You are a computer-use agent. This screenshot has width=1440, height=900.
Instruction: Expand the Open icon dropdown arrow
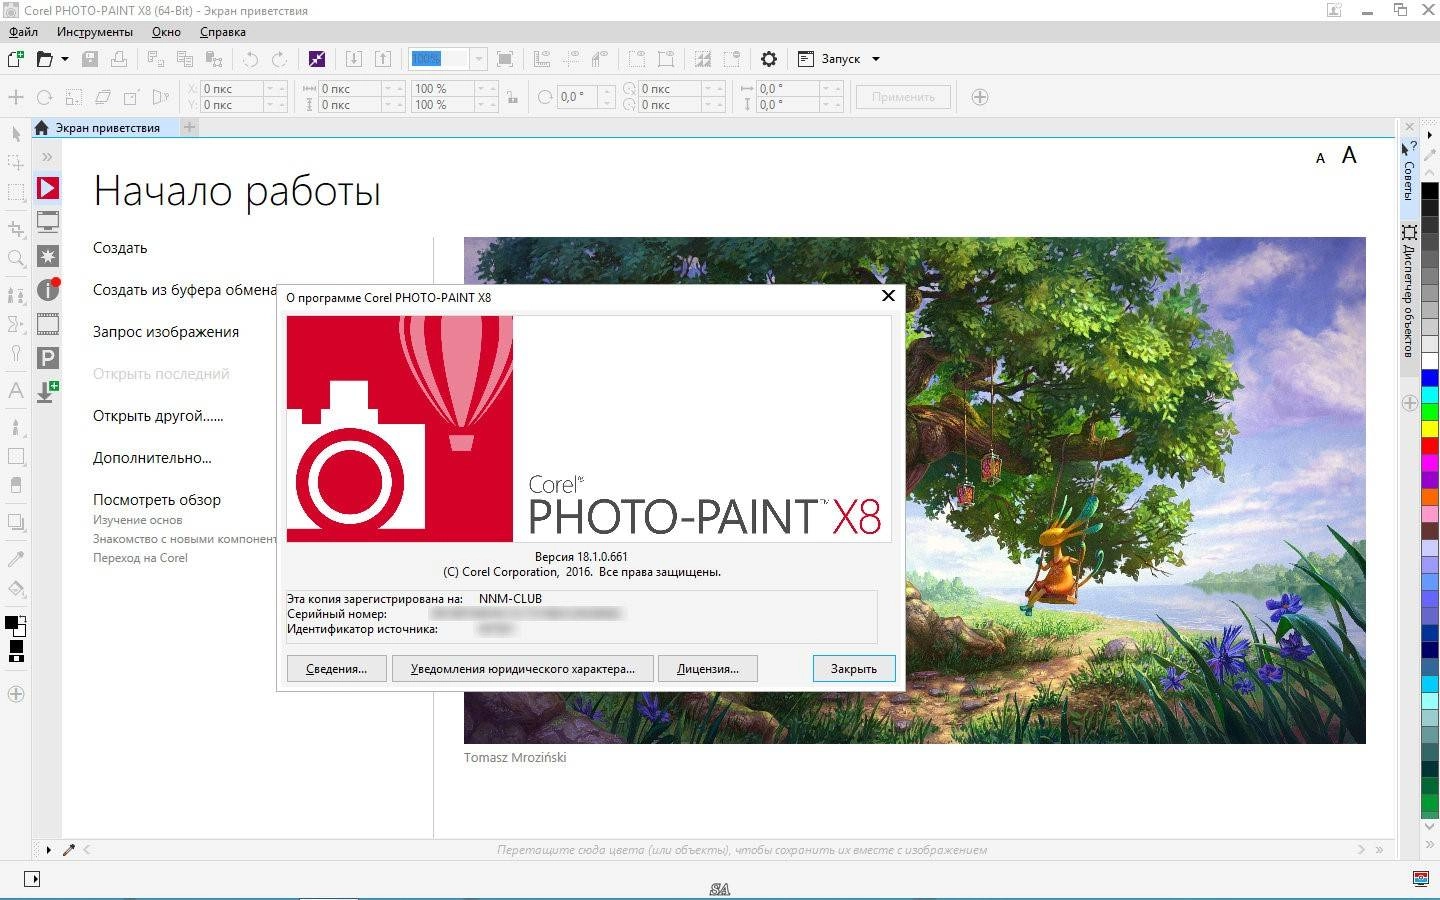pos(65,59)
